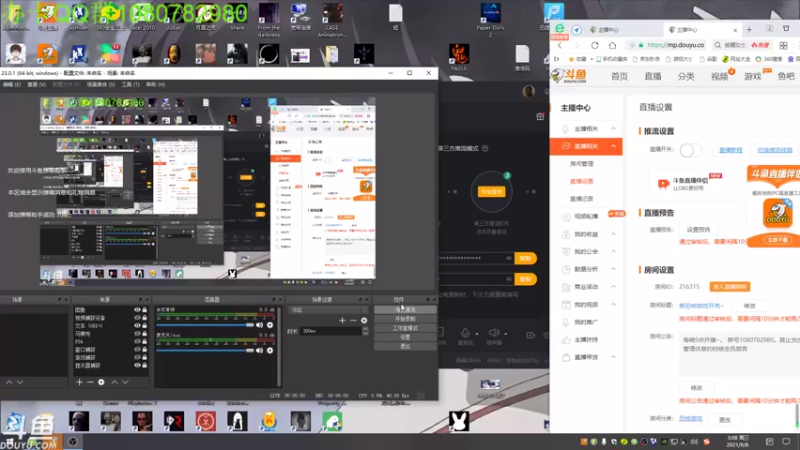800x450 pixels.
Task: Open the CASE Animatronics desktop shortcut
Action: (332, 19)
